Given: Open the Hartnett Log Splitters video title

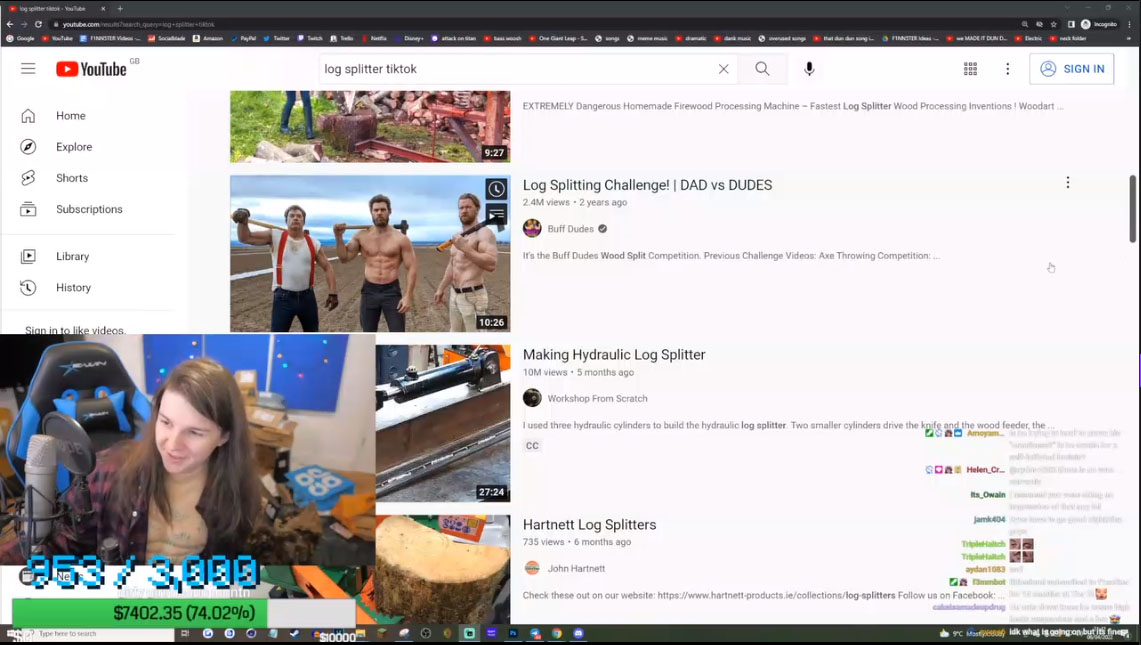Looking at the screenshot, I should (589, 525).
